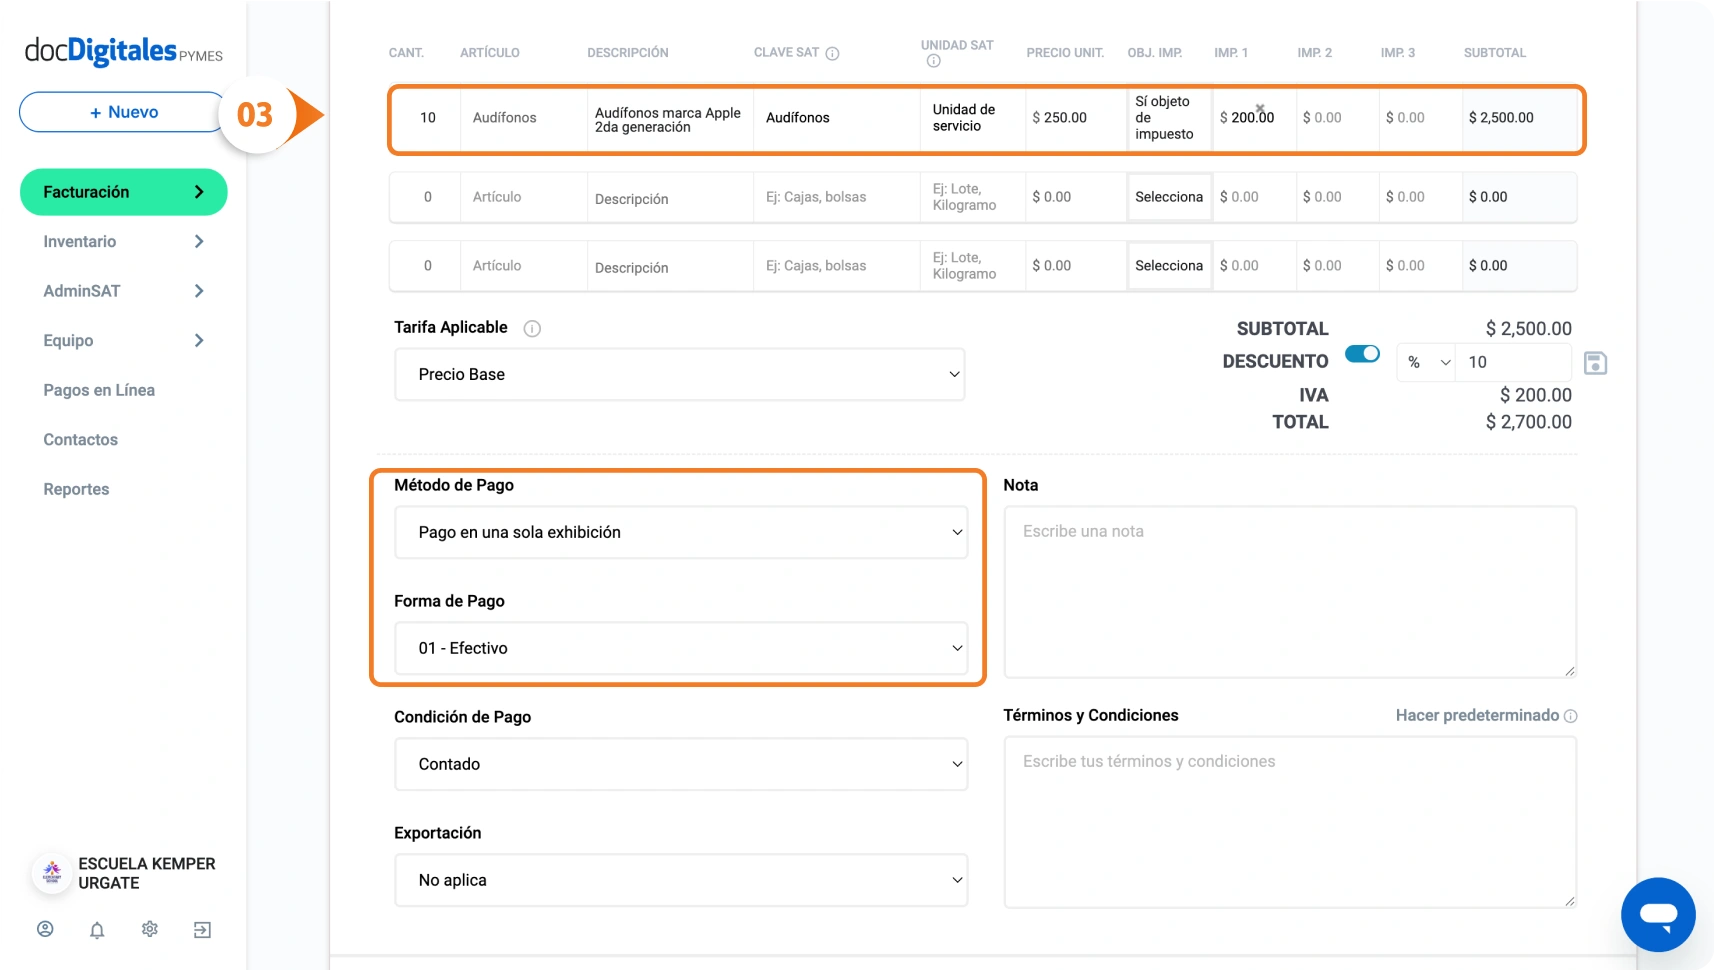
Task: Toggle the Descuento switch
Action: click(x=1362, y=354)
